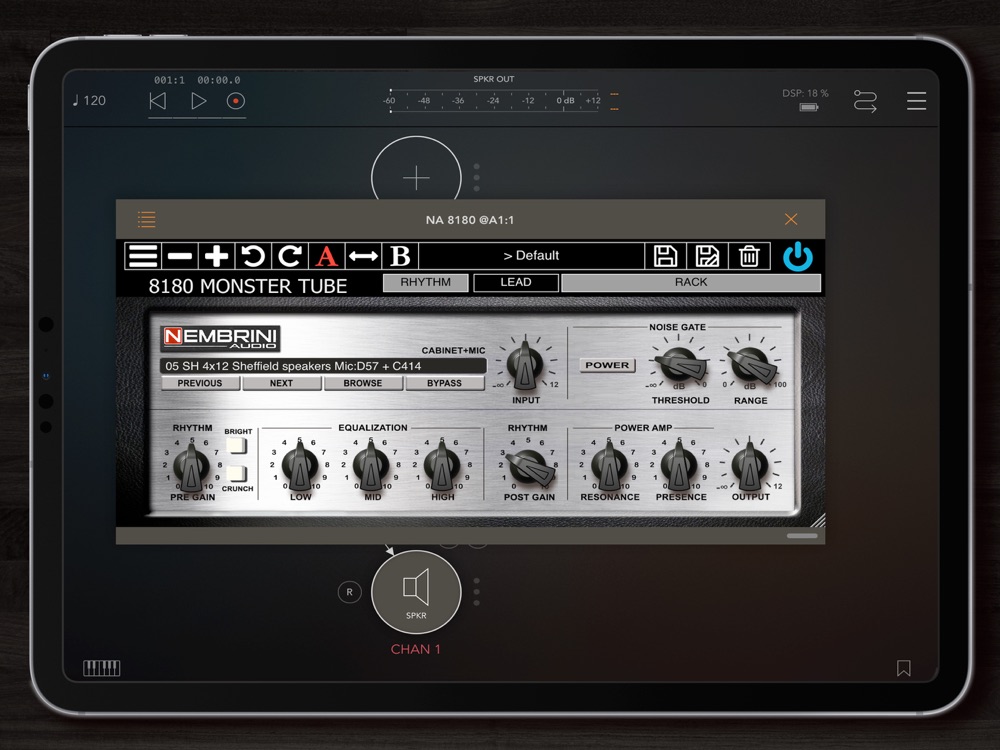
Task: Click the HIGH equalization knob
Action: [443, 467]
